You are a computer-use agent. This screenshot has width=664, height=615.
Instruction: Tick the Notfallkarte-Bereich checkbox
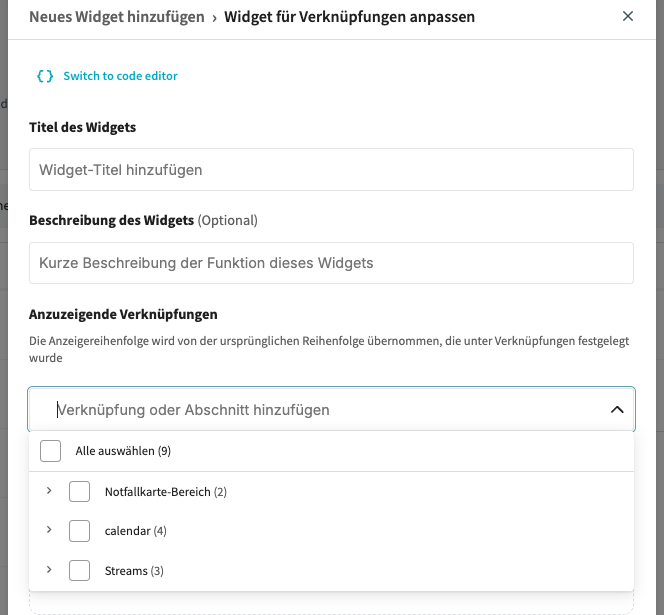pyautogui.click(x=80, y=492)
